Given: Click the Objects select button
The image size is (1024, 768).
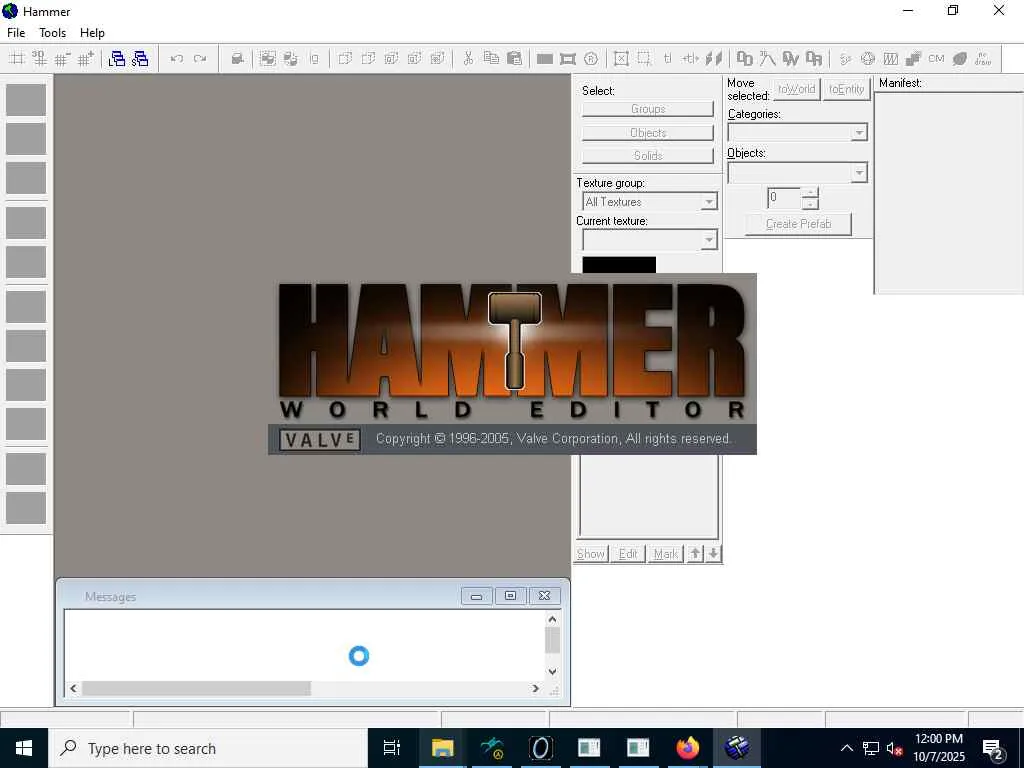Looking at the screenshot, I should pos(648,133).
